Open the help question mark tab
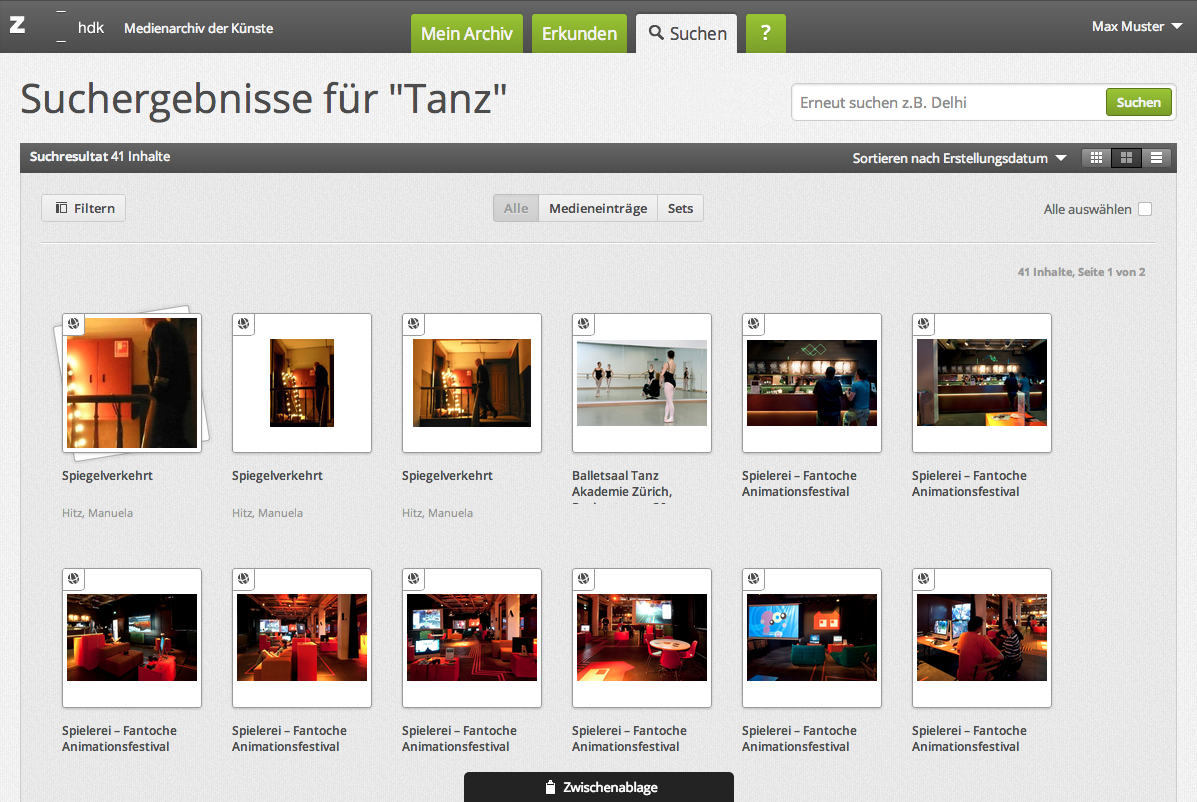 pos(765,33)
